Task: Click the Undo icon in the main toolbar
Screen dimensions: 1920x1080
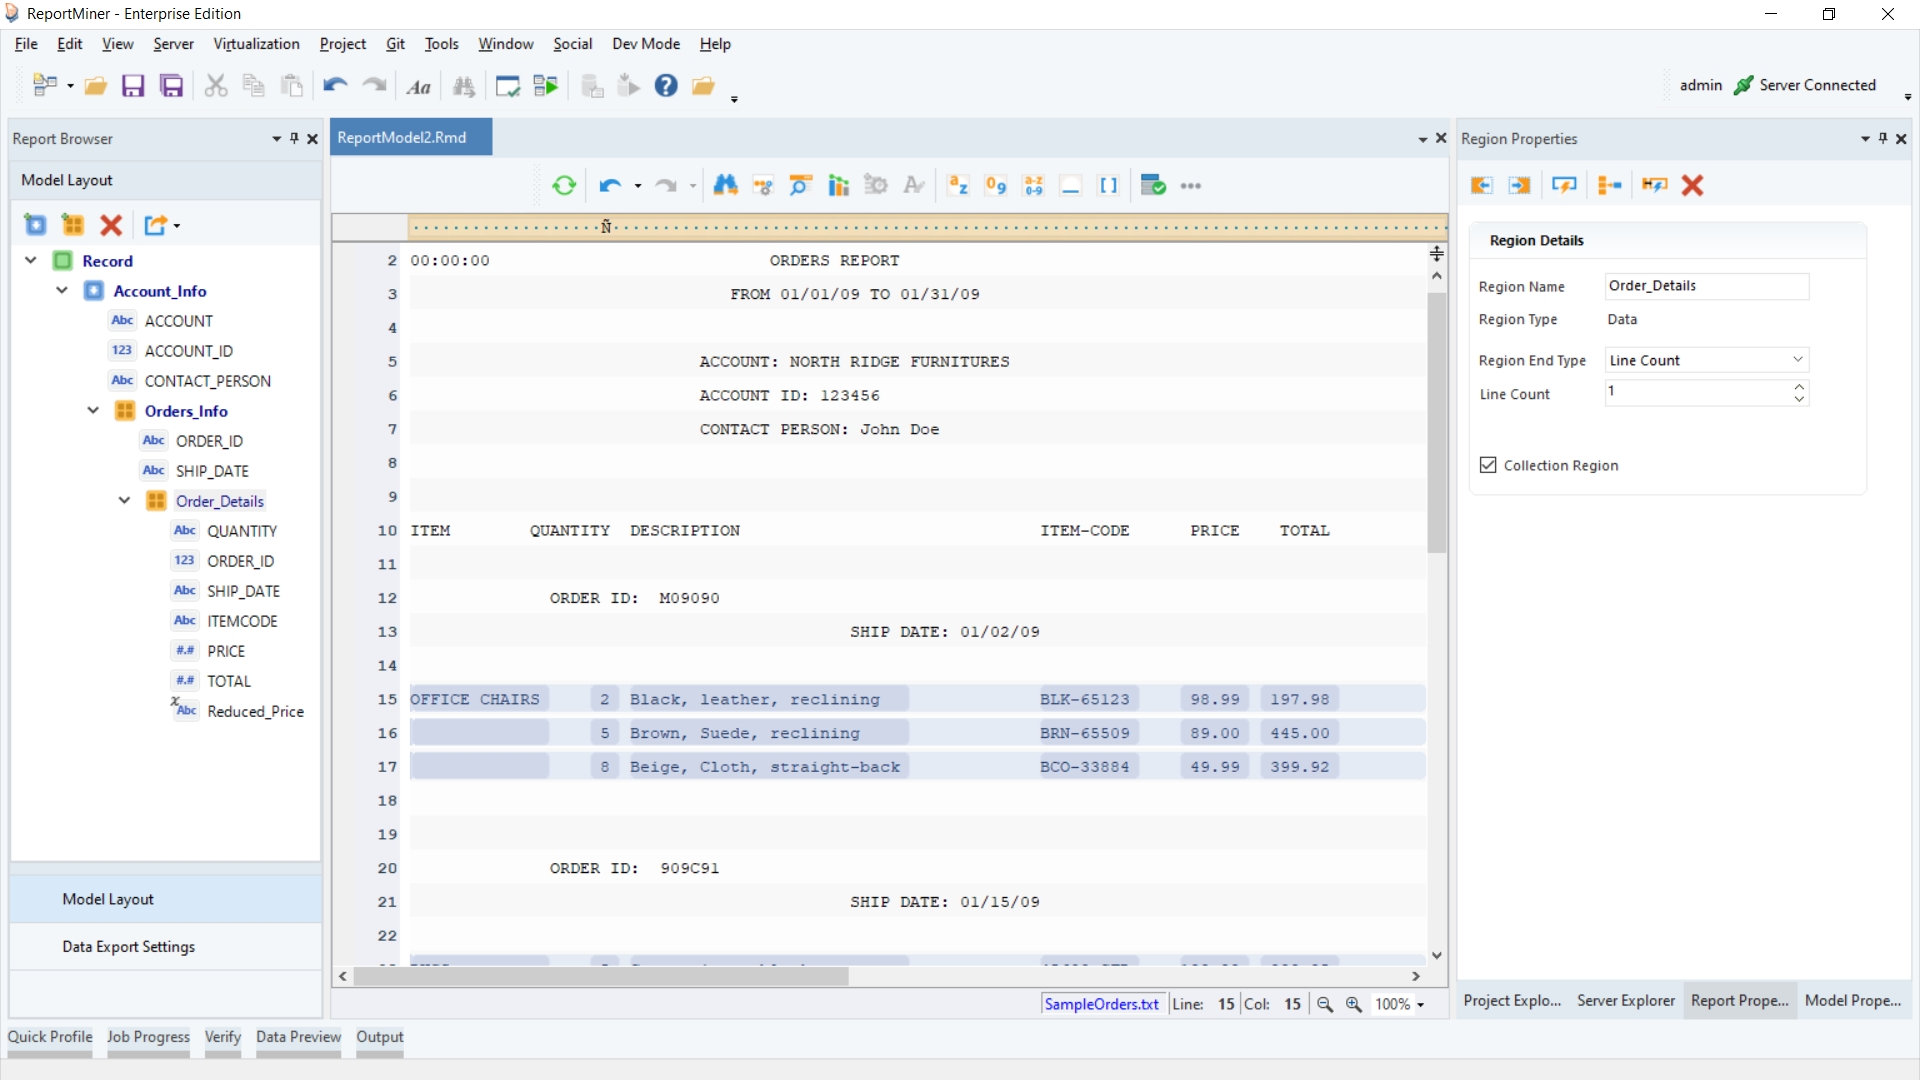Action: tap(335, 87)
